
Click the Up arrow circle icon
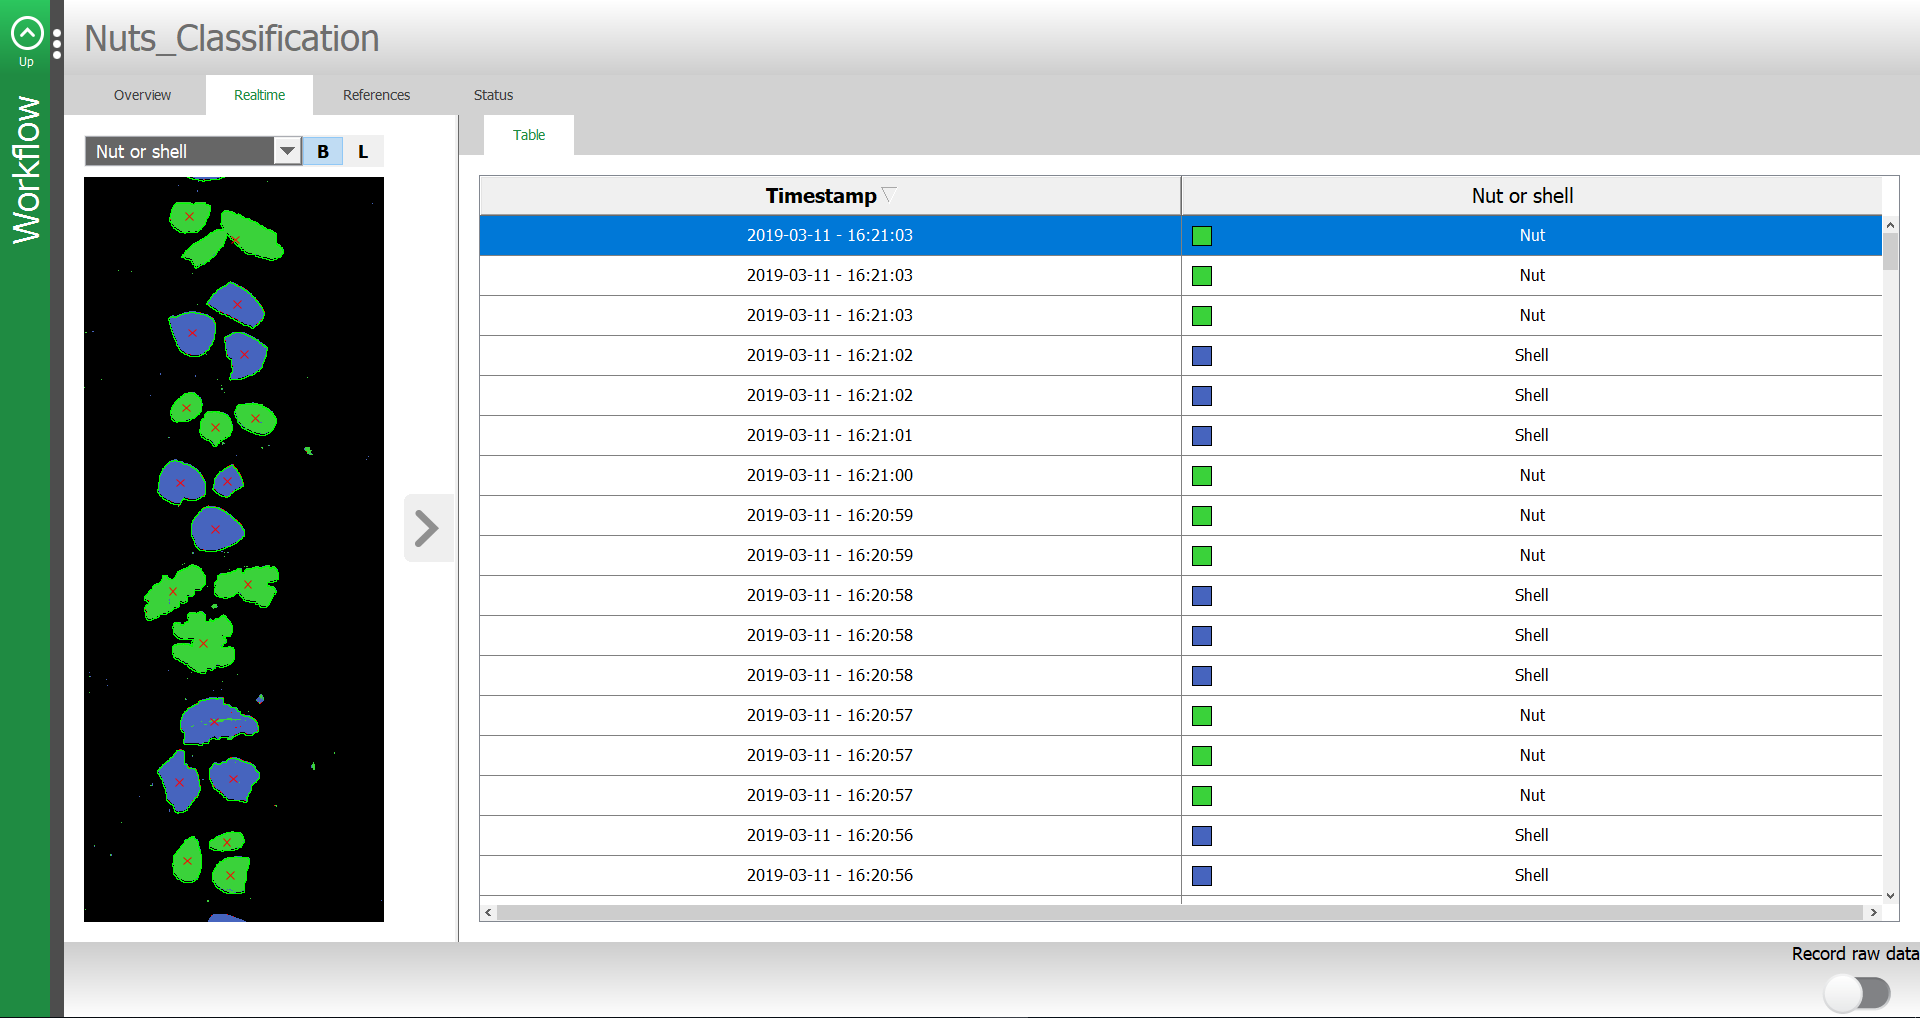point(26,34)
